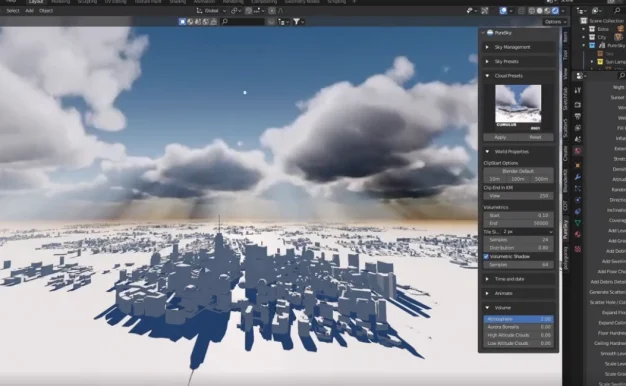The height and width of the screenshot is (386, 626).
Task: Switch to the Sketchfab sidebar tab
Action: click(565, 99)
